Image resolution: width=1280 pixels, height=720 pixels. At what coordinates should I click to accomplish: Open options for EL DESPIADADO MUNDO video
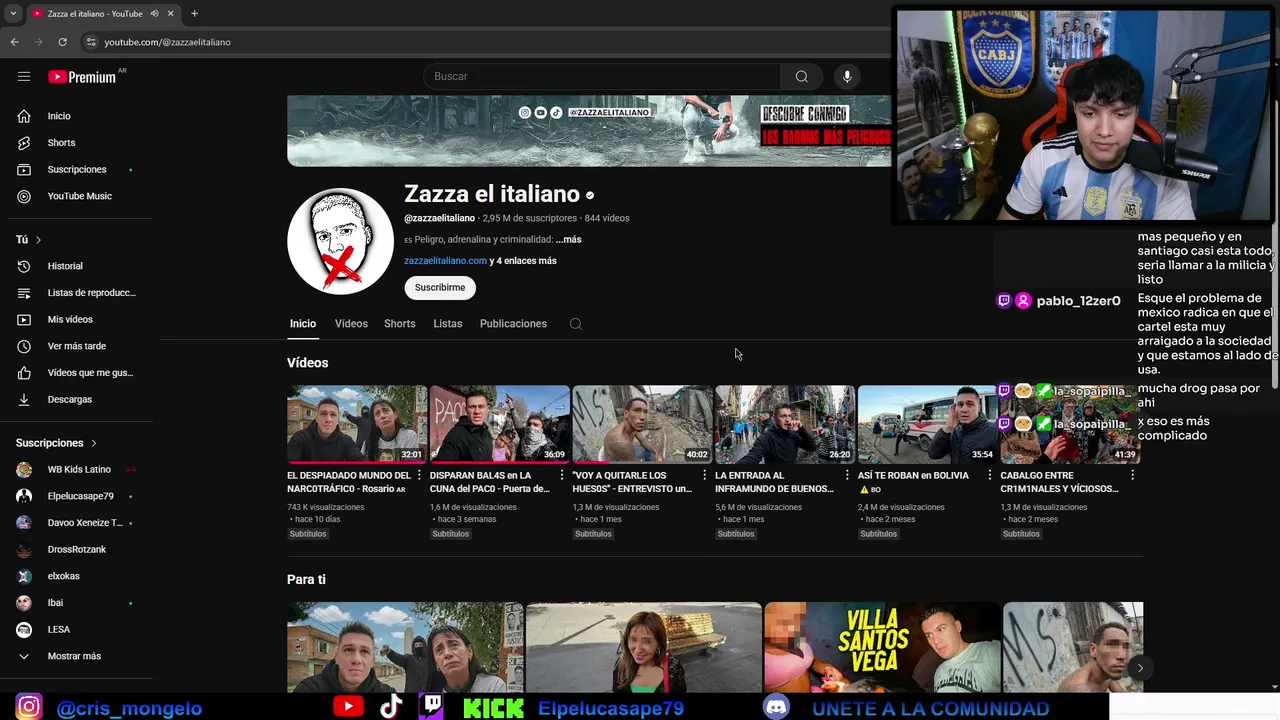pyautogui.click(x=419, y=475)
